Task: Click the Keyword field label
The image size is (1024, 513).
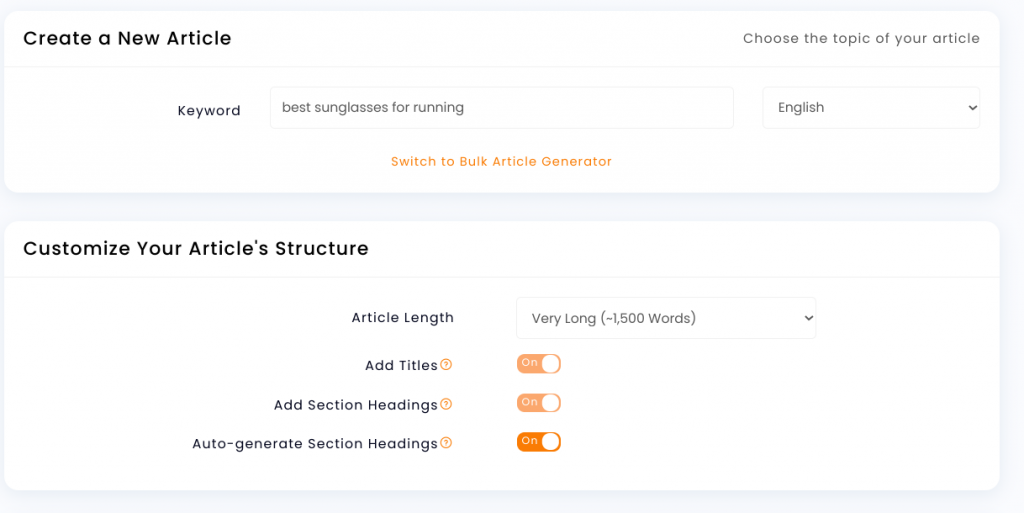Action: click(209, 111)
